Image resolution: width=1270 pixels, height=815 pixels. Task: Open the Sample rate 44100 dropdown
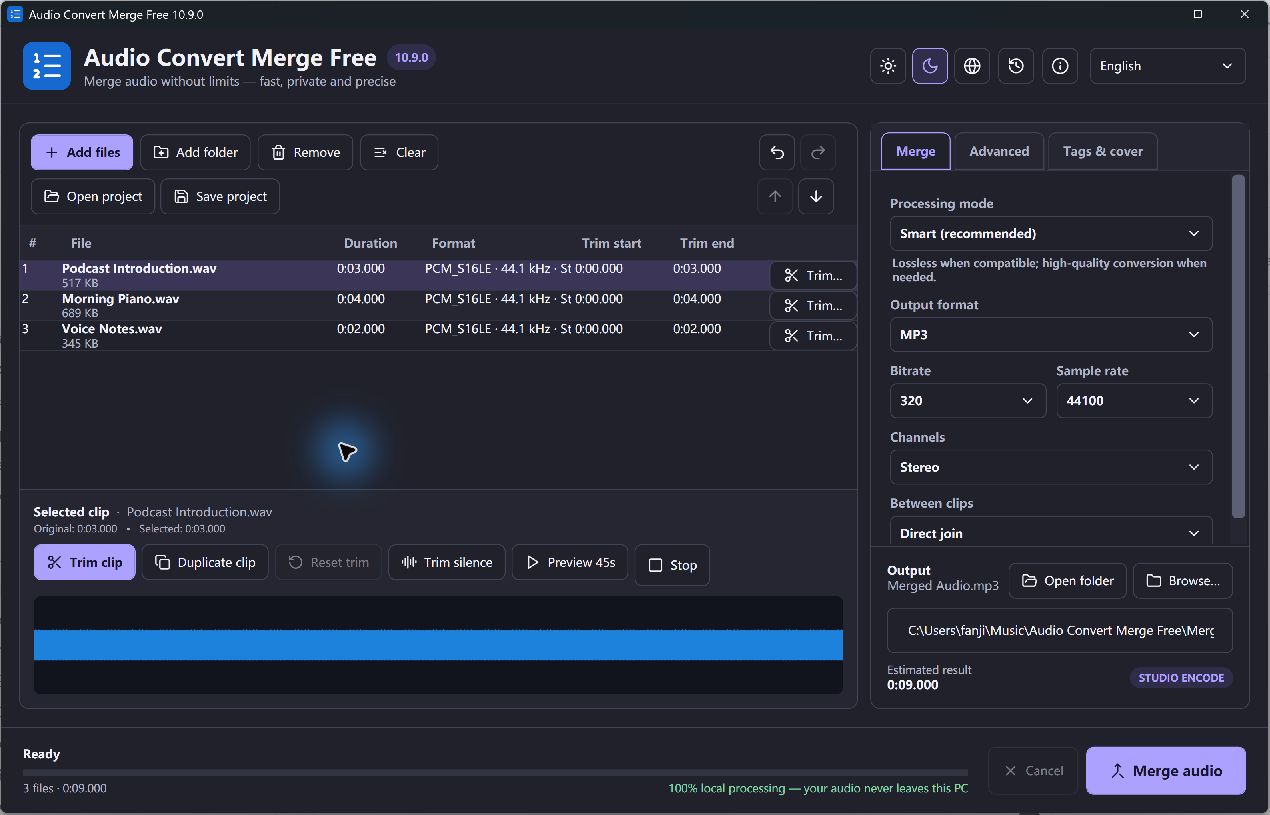pyautogui.click(x=1134, y=400)
